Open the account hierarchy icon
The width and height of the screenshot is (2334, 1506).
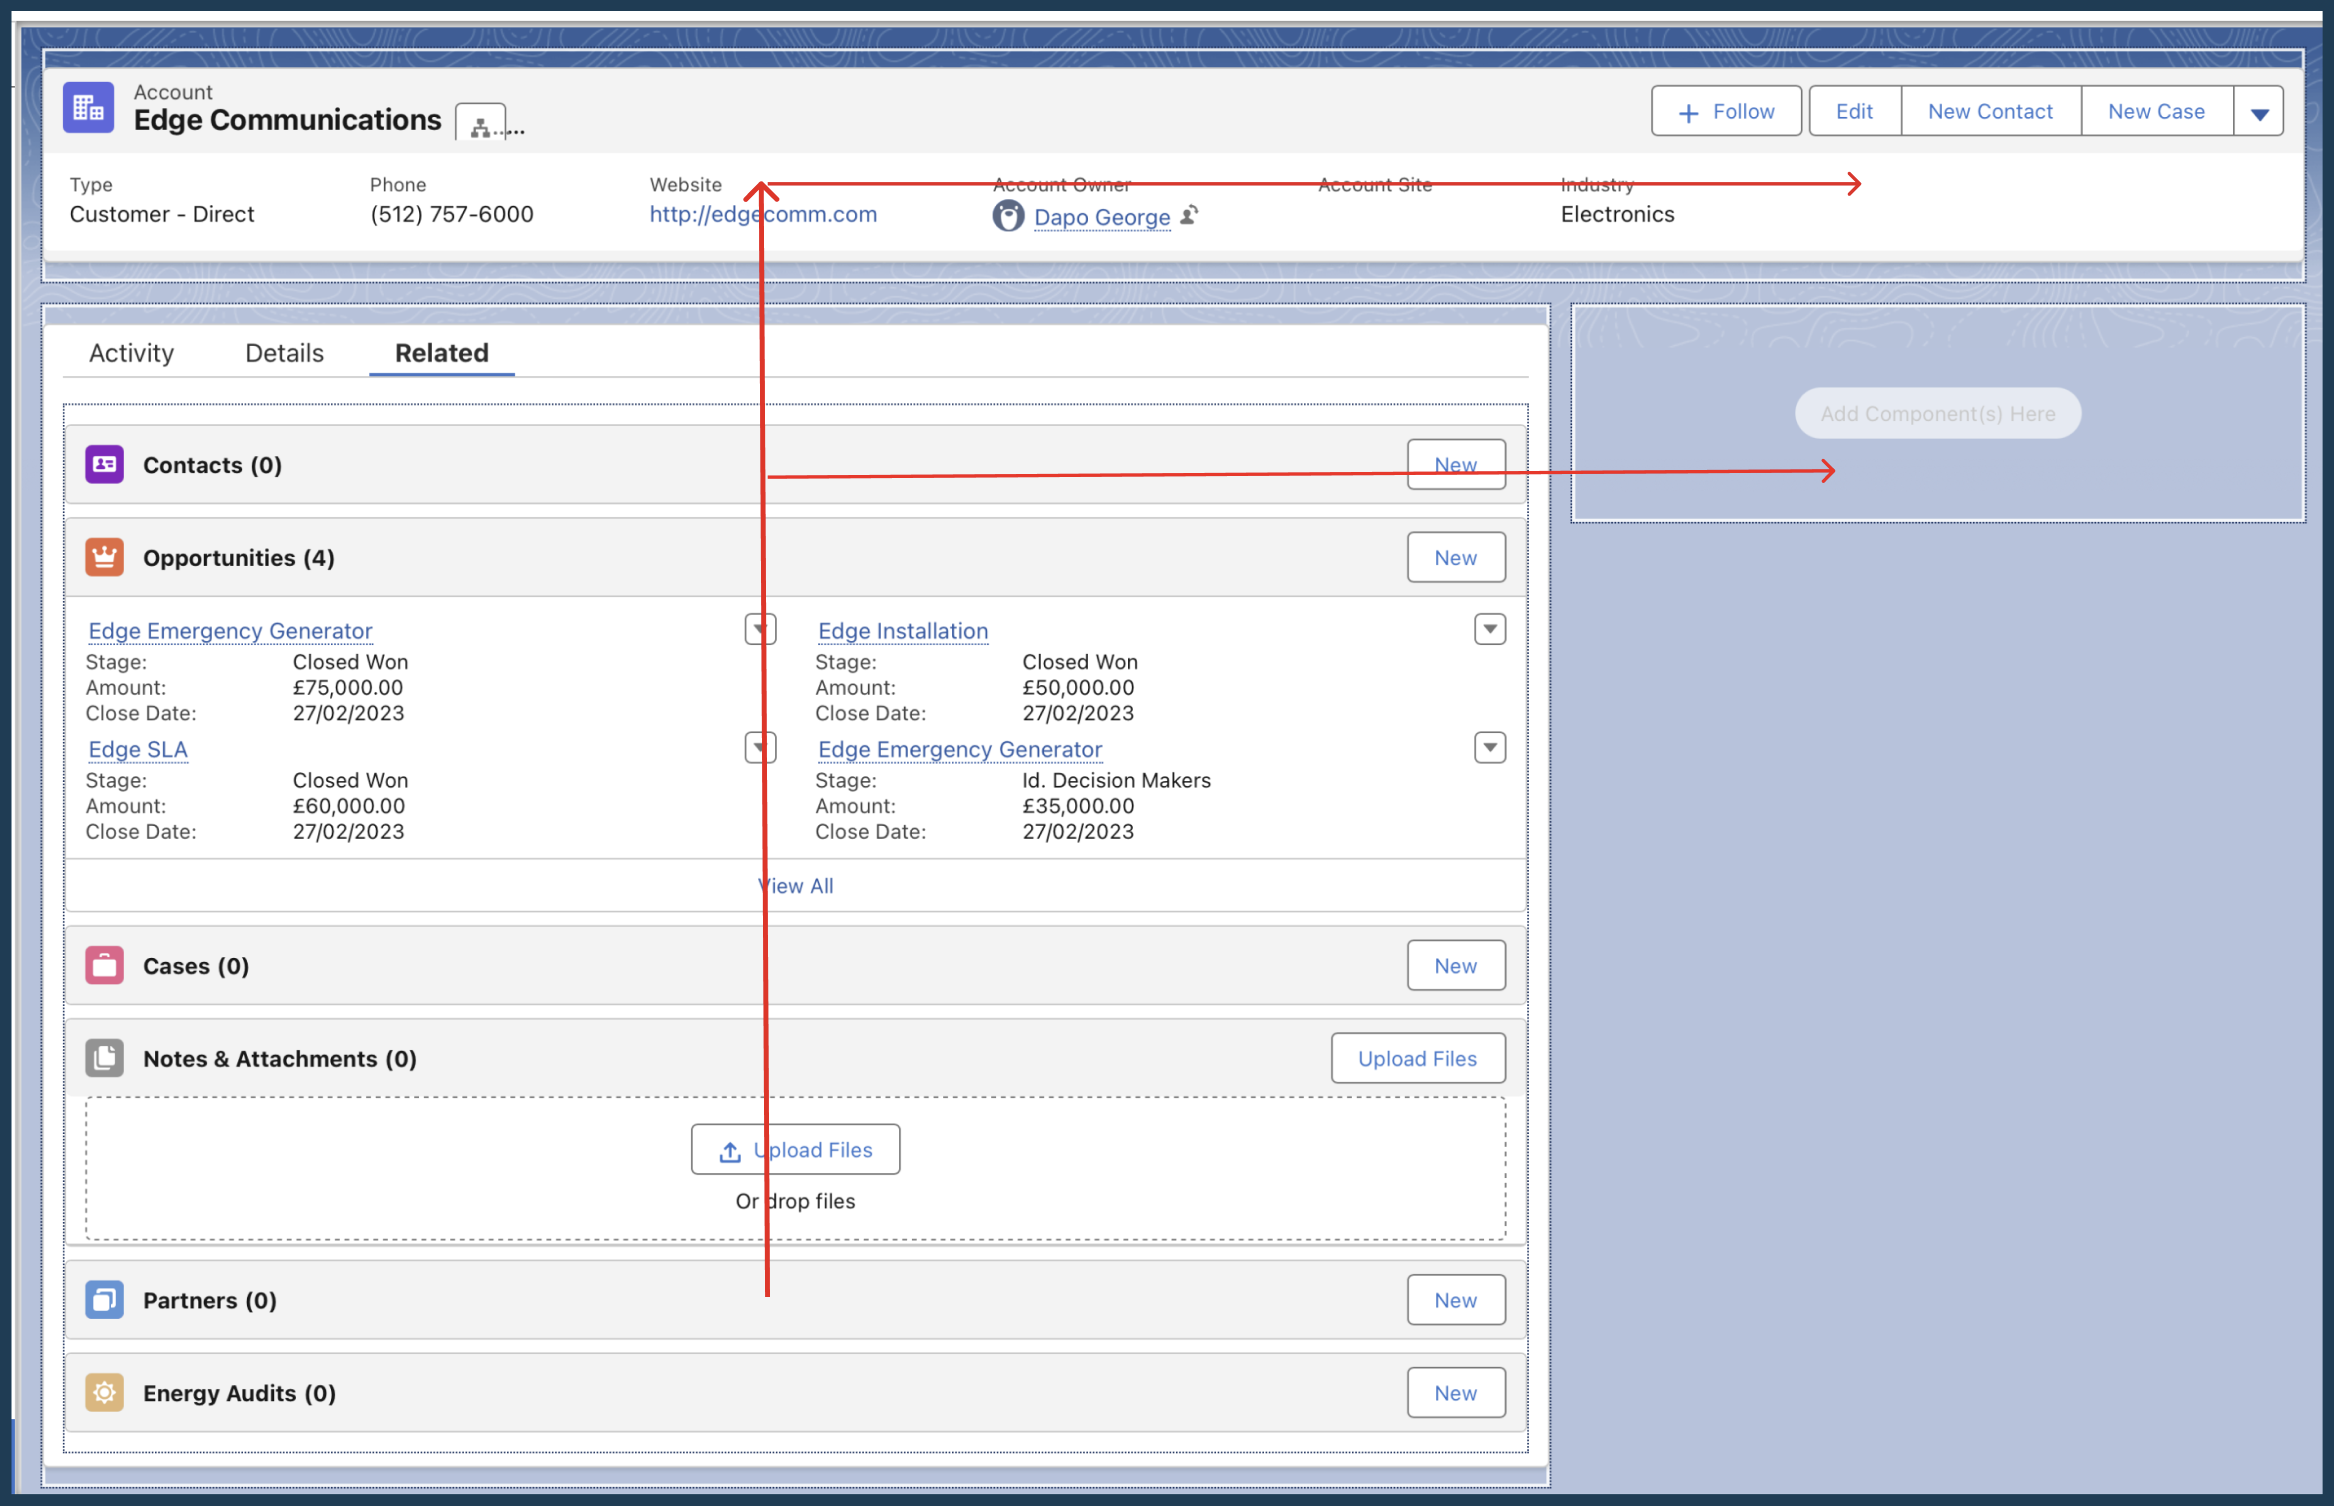pyautogui.click(x=481, y=125)
